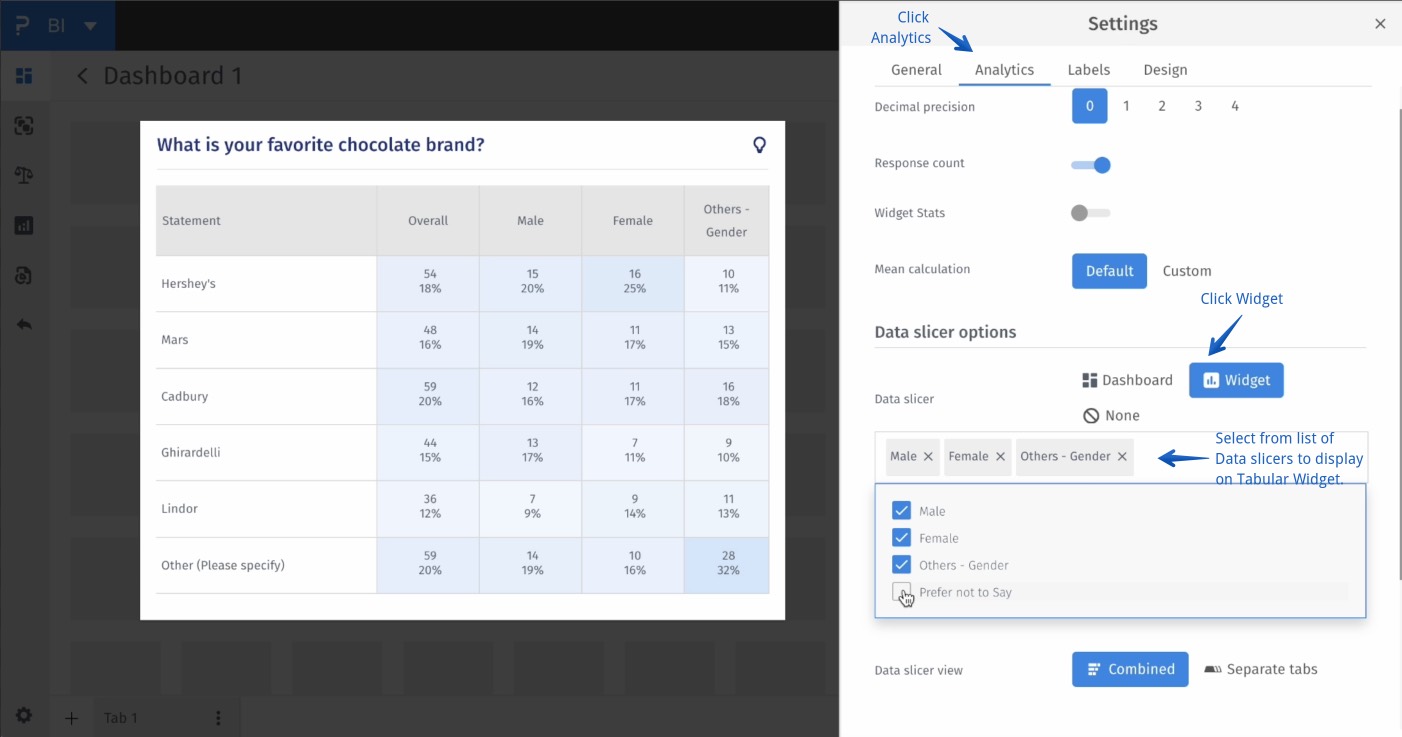
Task: Open Tab 1 three-dot options menu
Action: 218,718
